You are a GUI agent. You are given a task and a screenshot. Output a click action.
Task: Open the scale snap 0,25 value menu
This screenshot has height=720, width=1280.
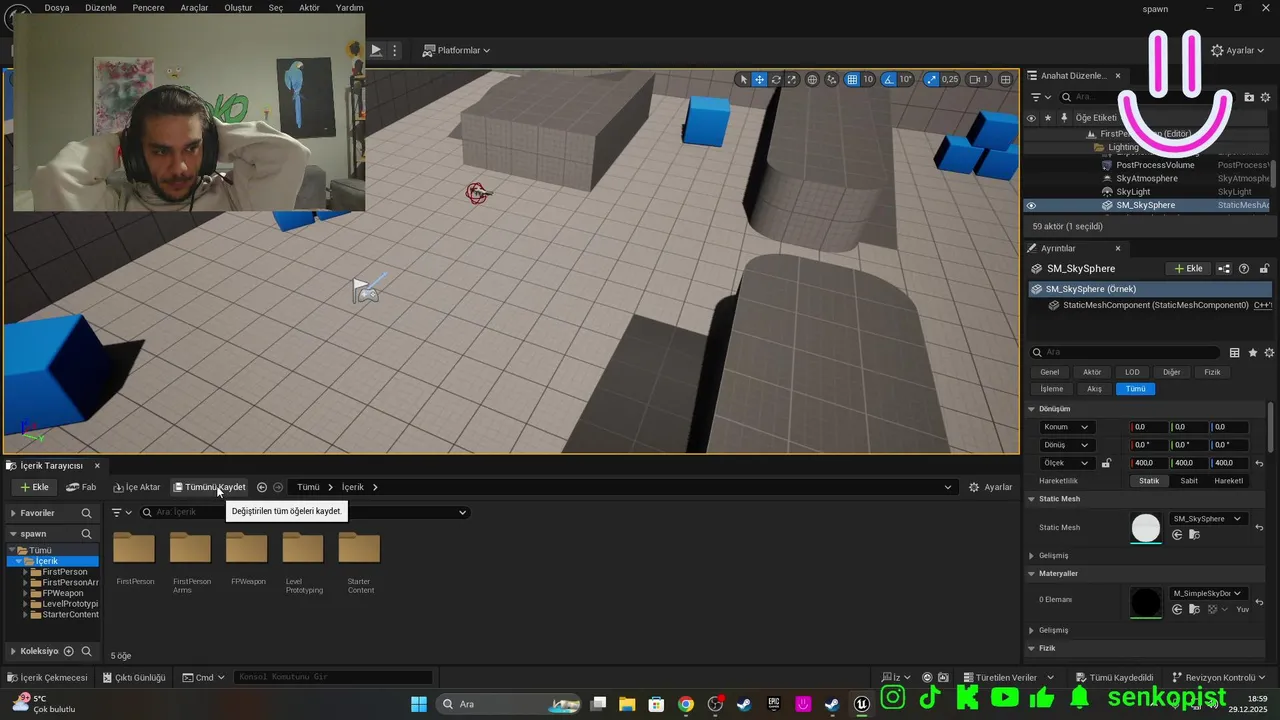950,80
